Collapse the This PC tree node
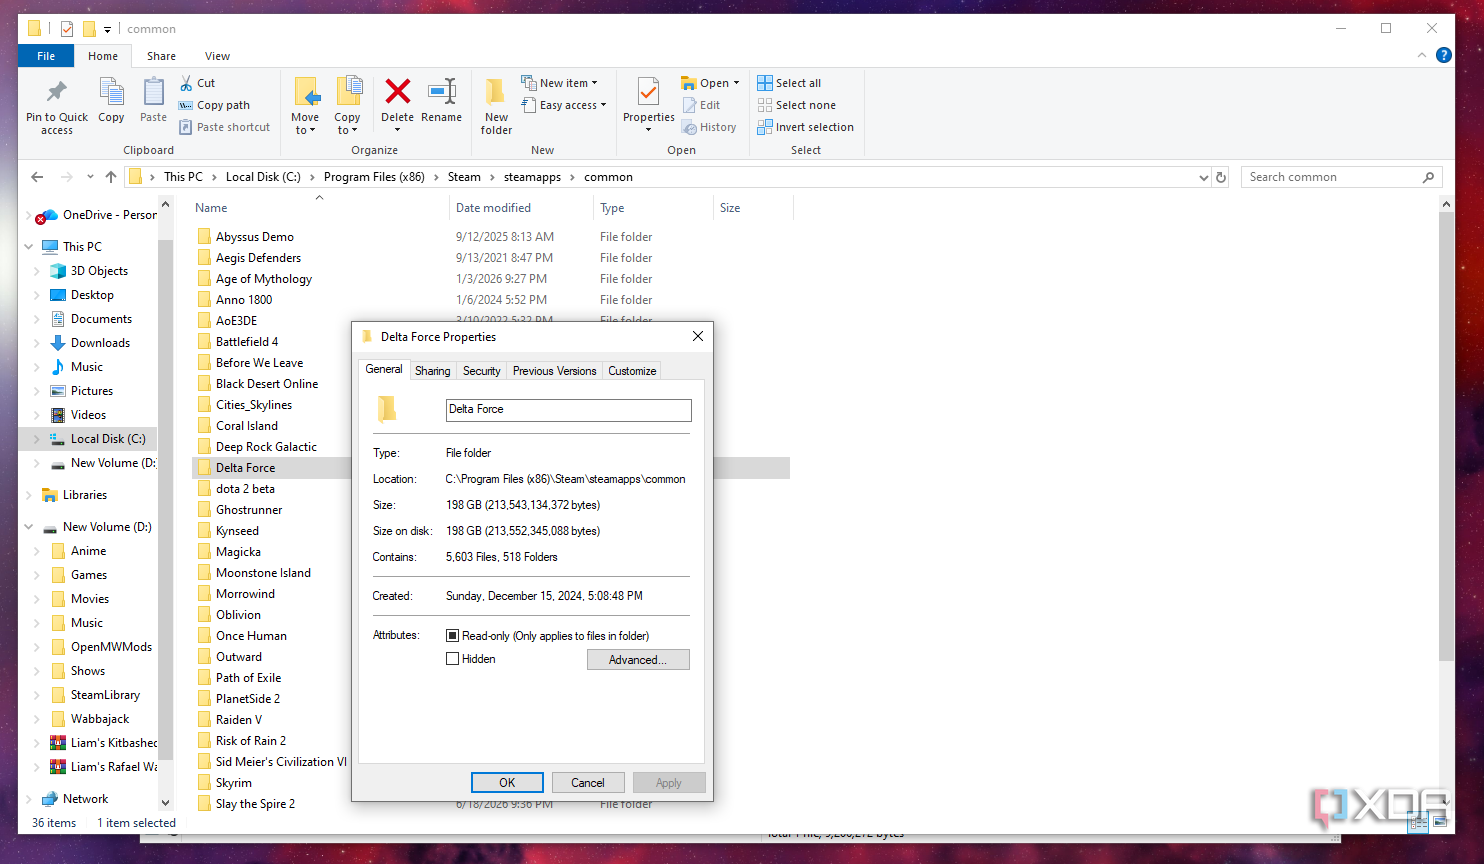This screenshot has width=1484, height=864. point(29,247)
